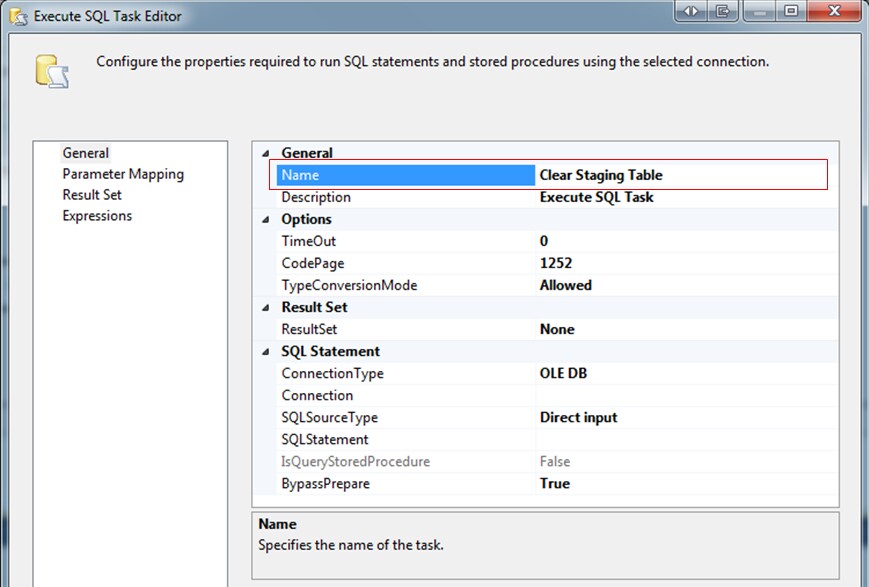Click the empty SQLStatement value cell
The image size is (869, 587).
680,439
